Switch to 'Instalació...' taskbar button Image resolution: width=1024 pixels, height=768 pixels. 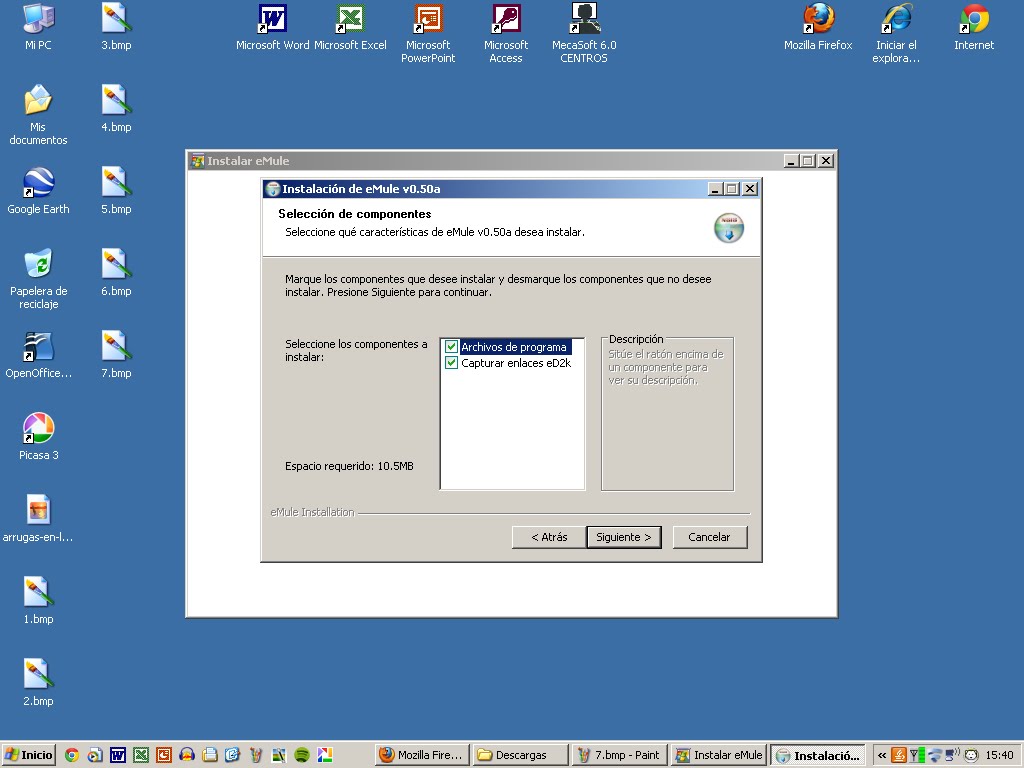tap(818, 755)
